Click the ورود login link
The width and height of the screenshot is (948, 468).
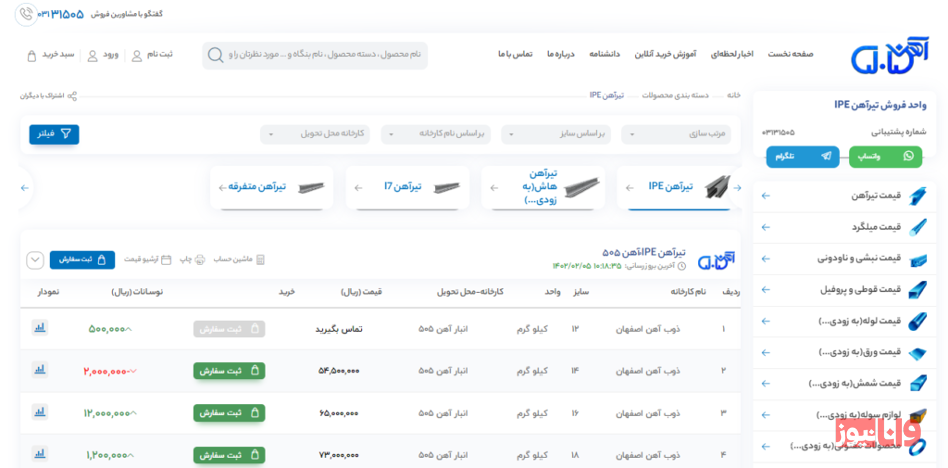[111, 55]
